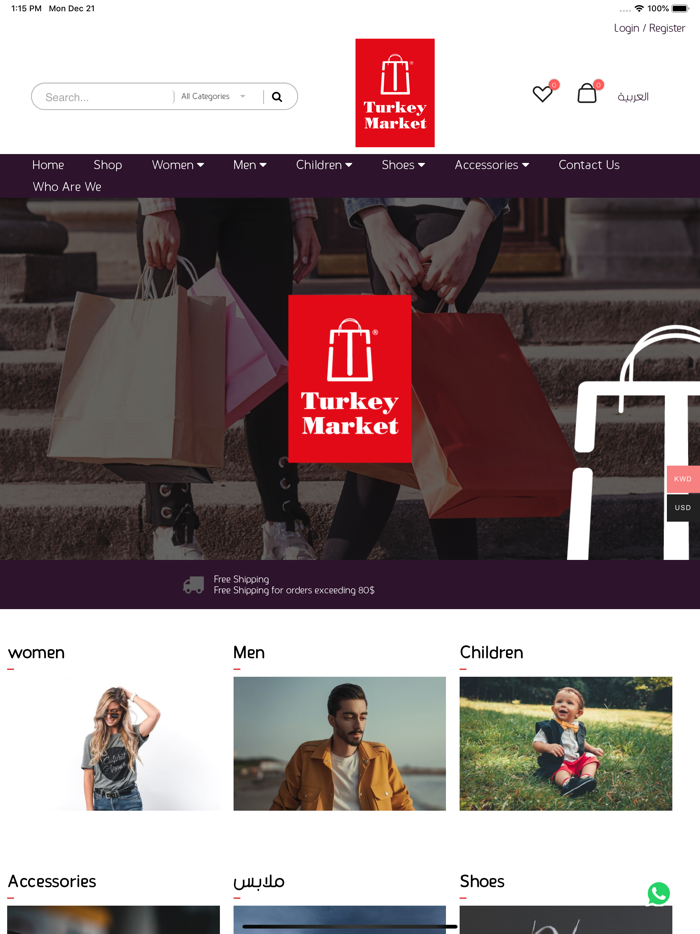The image size is (700, 934).
Task: Switch currency to KWD
Action: (683, 479)
